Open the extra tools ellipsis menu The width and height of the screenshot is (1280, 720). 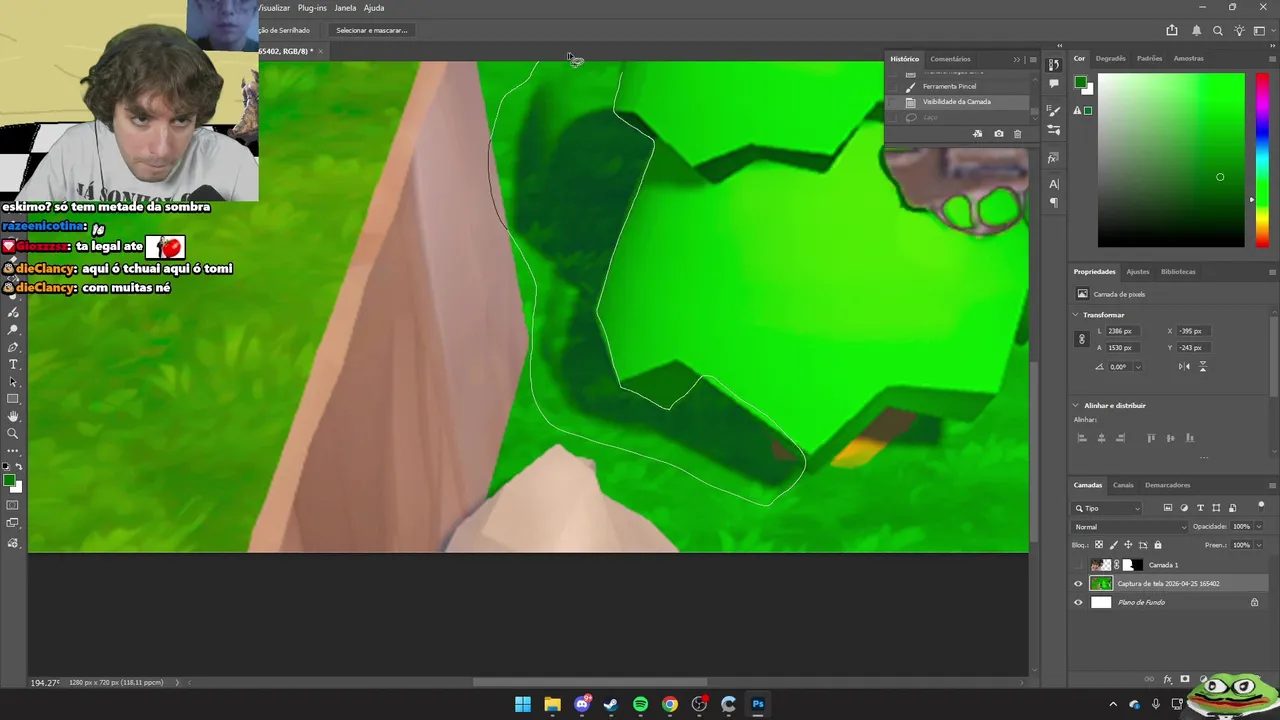13,450
